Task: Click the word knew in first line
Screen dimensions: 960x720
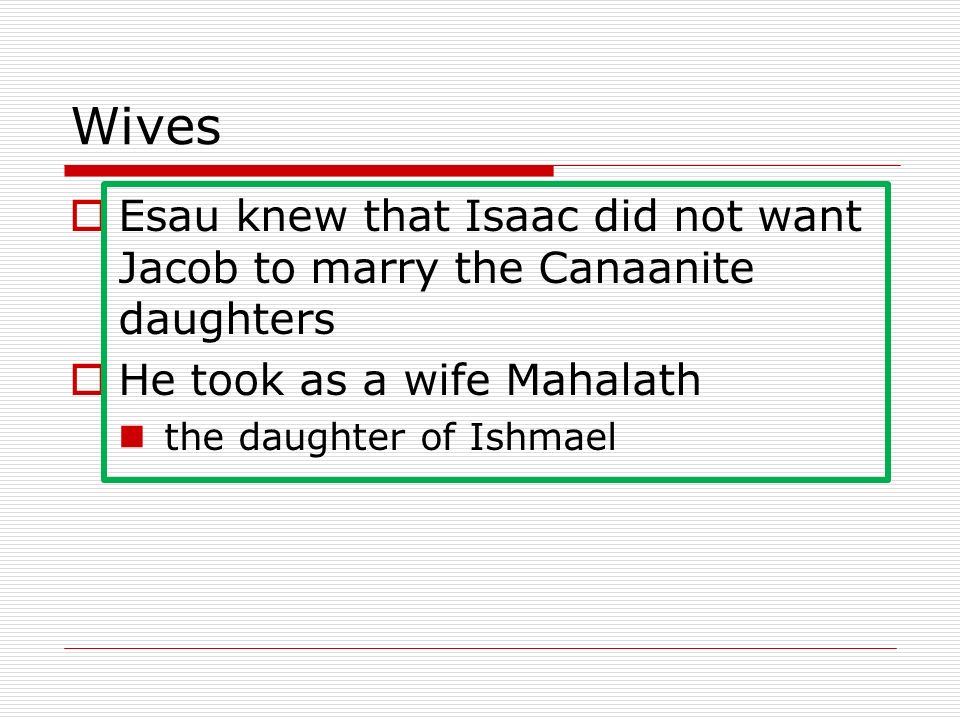Action: tap(291, 216)
